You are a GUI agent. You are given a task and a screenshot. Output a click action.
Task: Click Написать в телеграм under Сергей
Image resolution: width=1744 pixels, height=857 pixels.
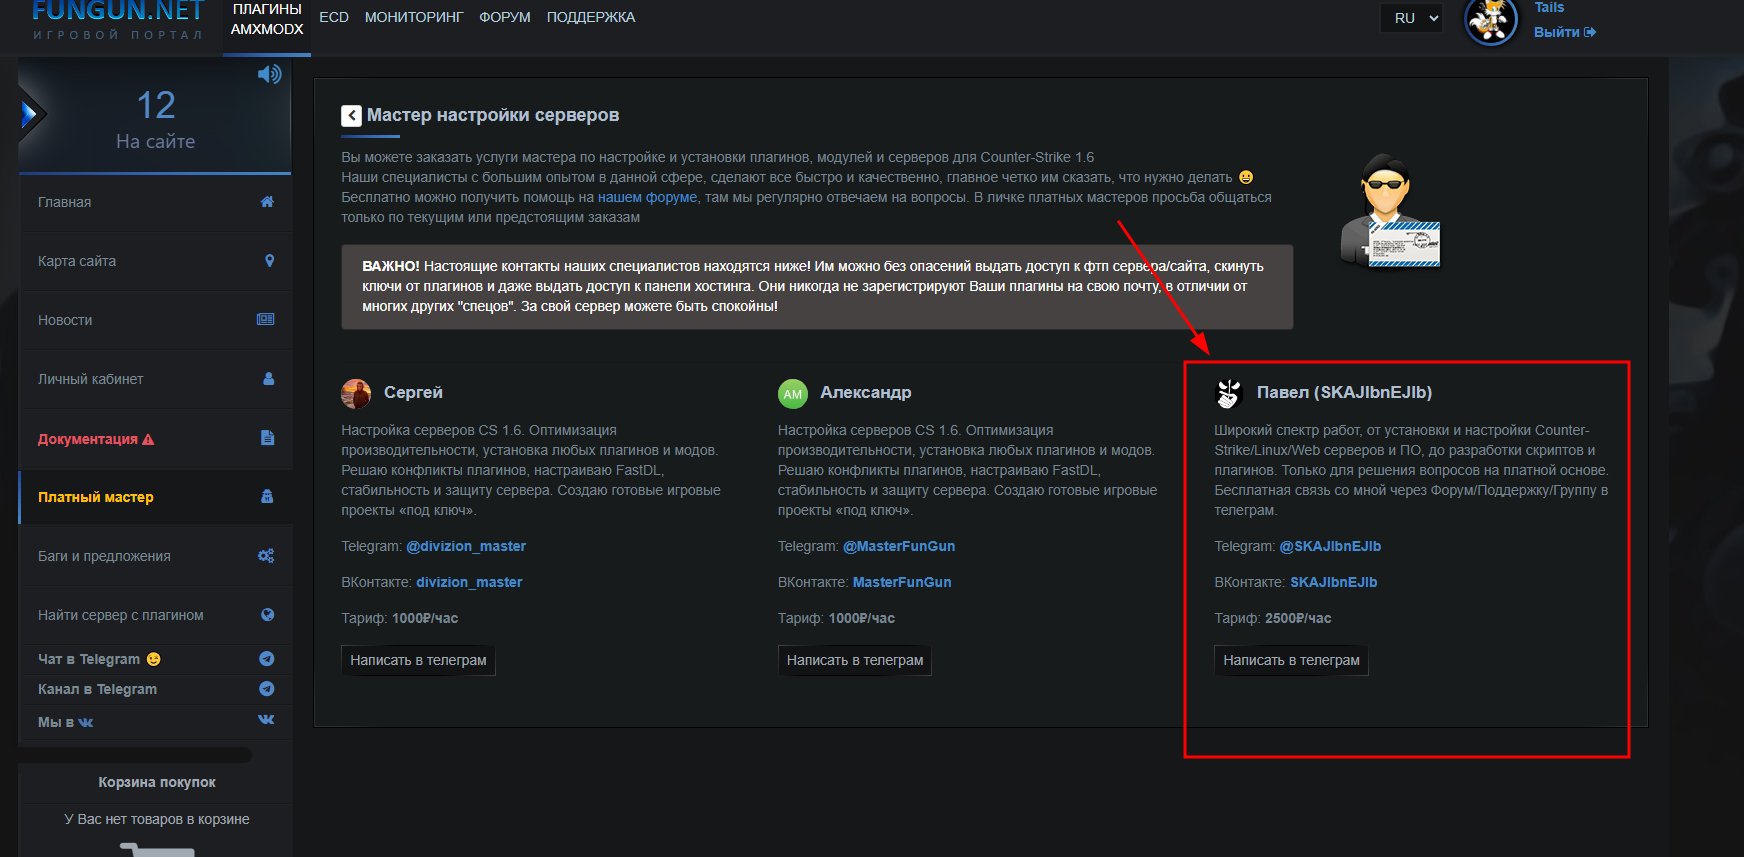pos(418,660)
